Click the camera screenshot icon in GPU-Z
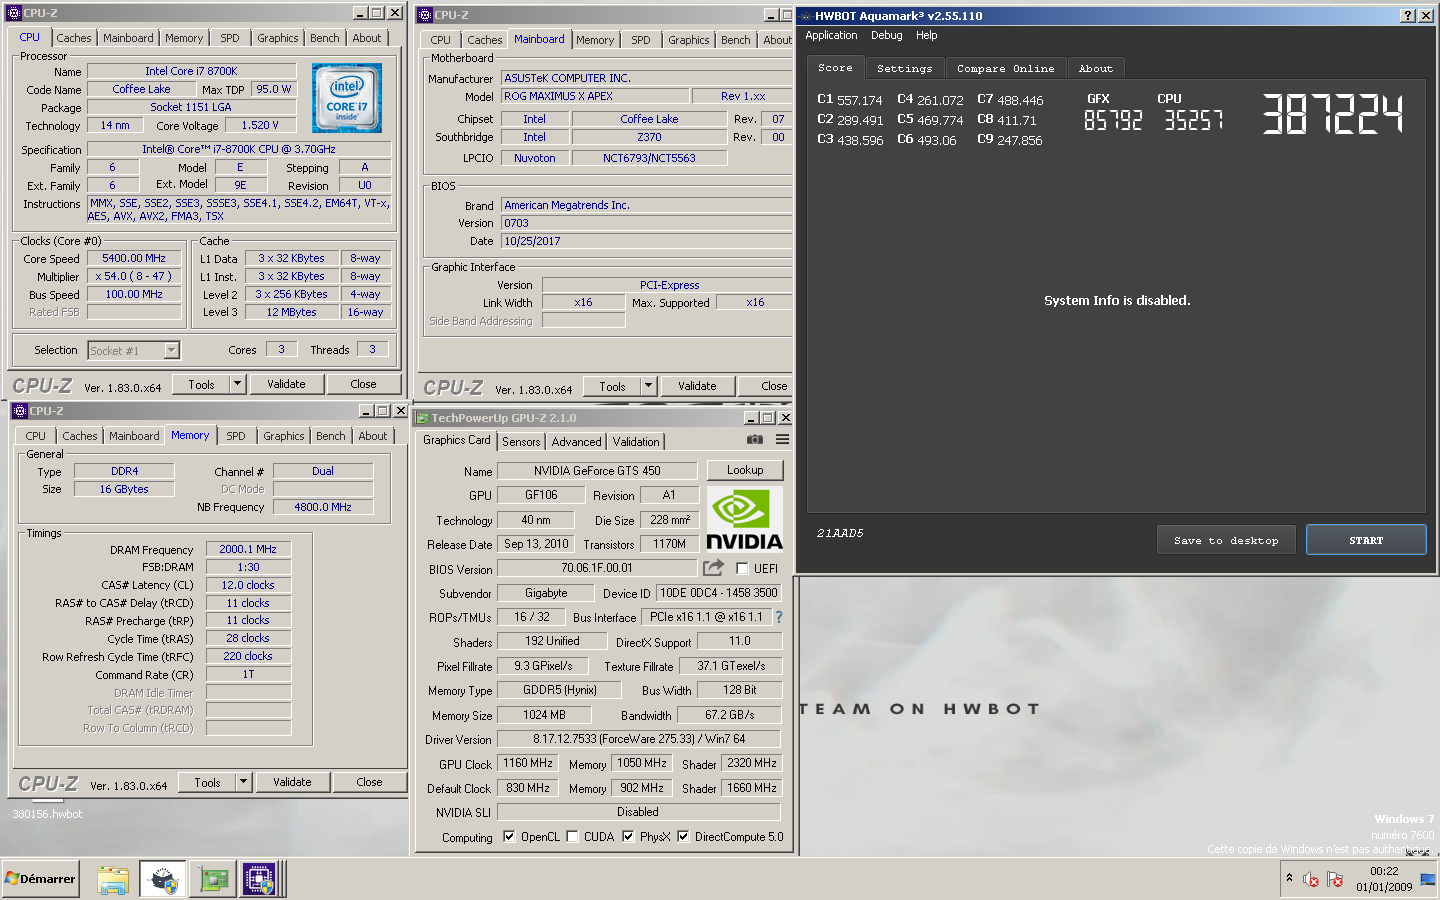Viewport: 1440px width, 900px height. tap(755, 440)
